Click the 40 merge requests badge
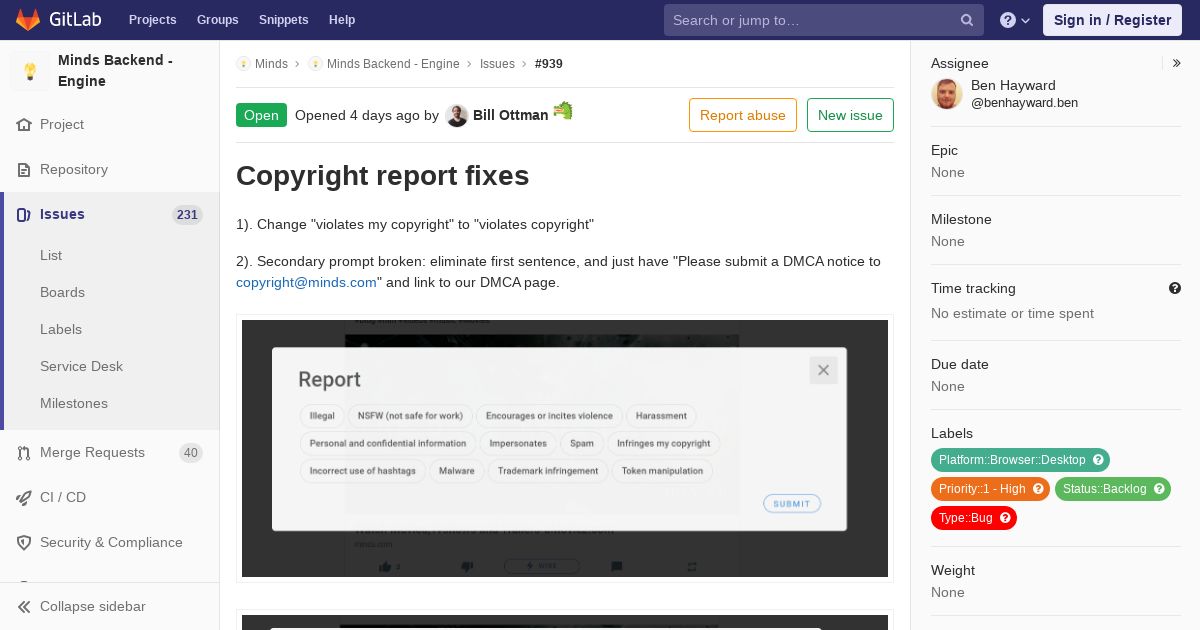The image size is (1200, 630). [x=191, y=453]
